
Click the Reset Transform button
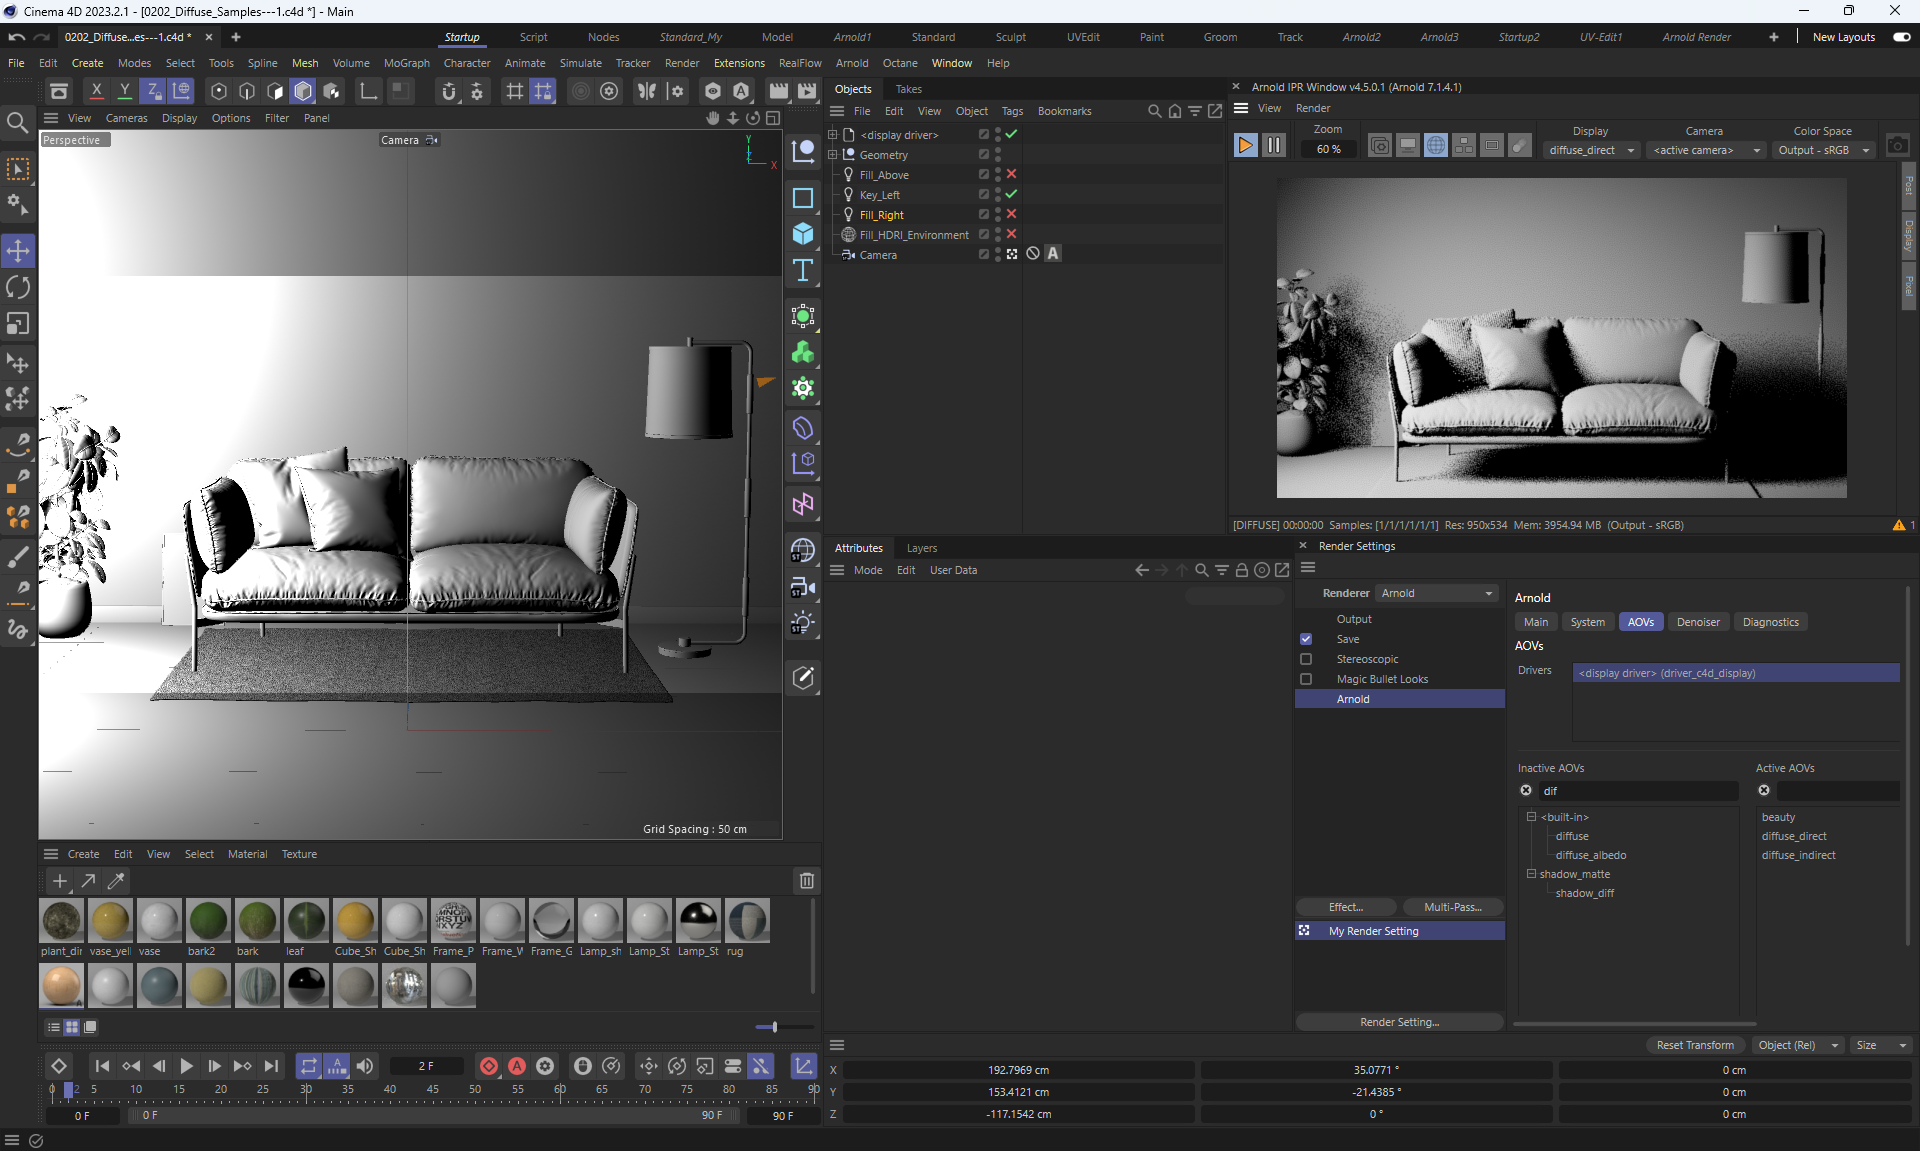pyautogui.click(x=1695, y=1045)
